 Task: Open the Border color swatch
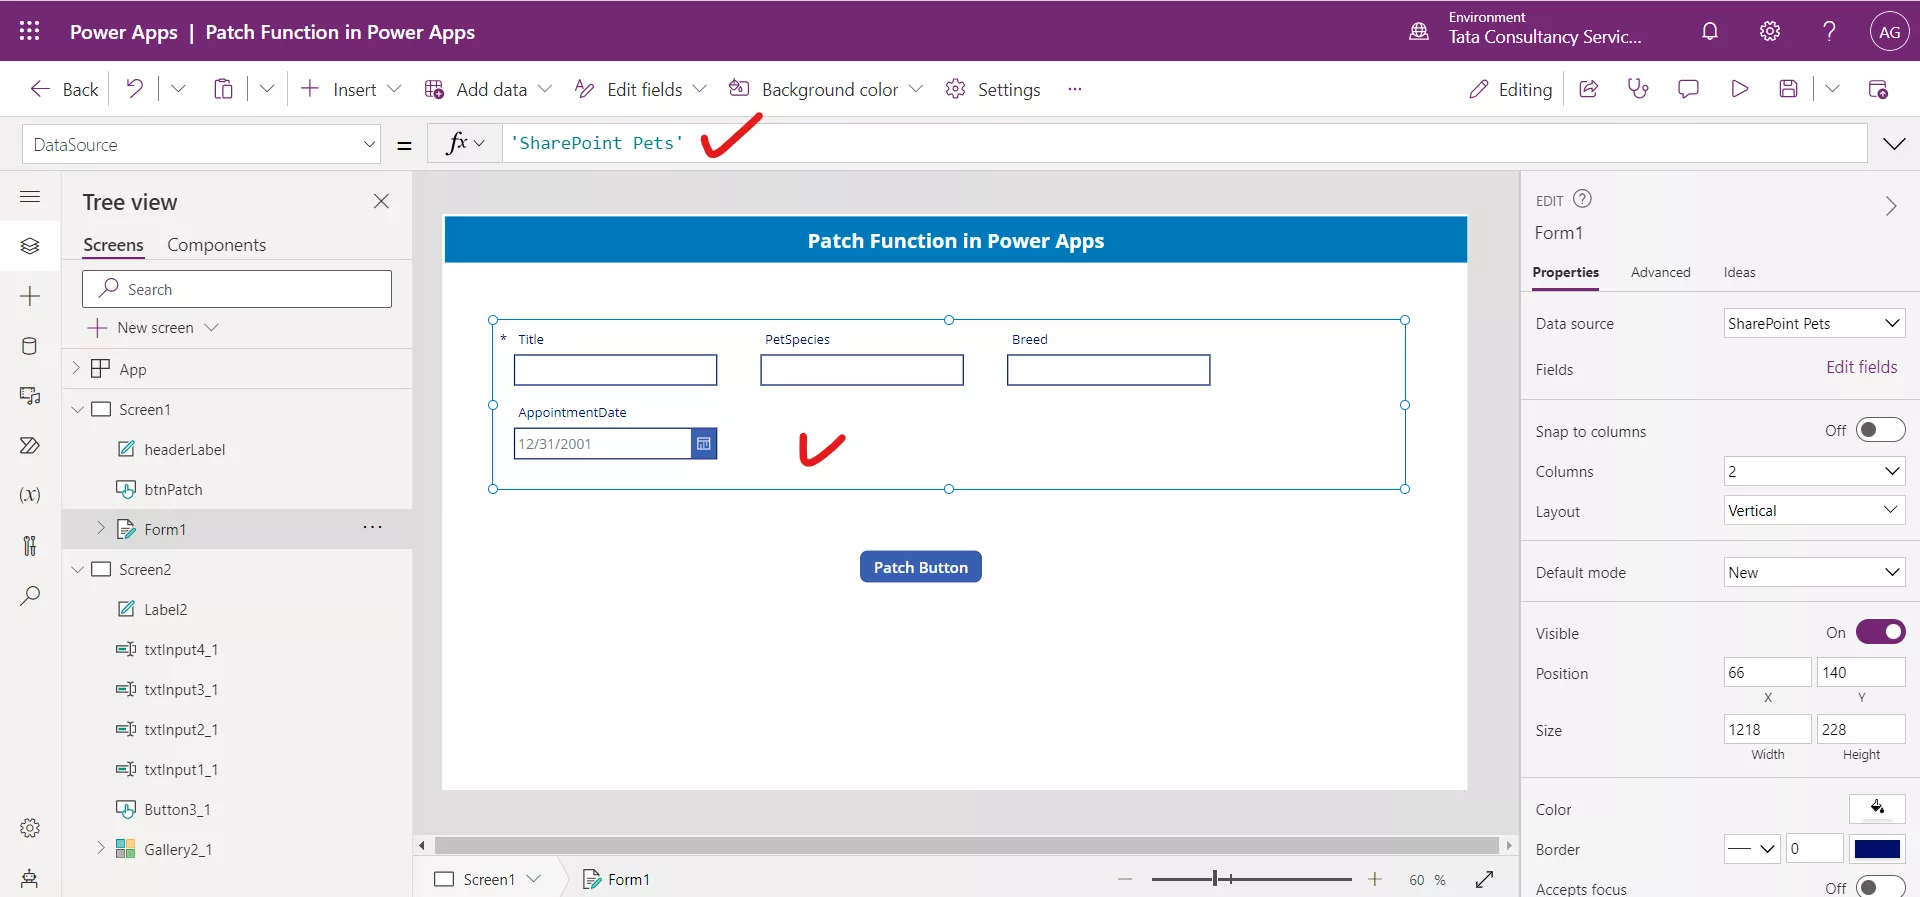[x=1877, y=849]
